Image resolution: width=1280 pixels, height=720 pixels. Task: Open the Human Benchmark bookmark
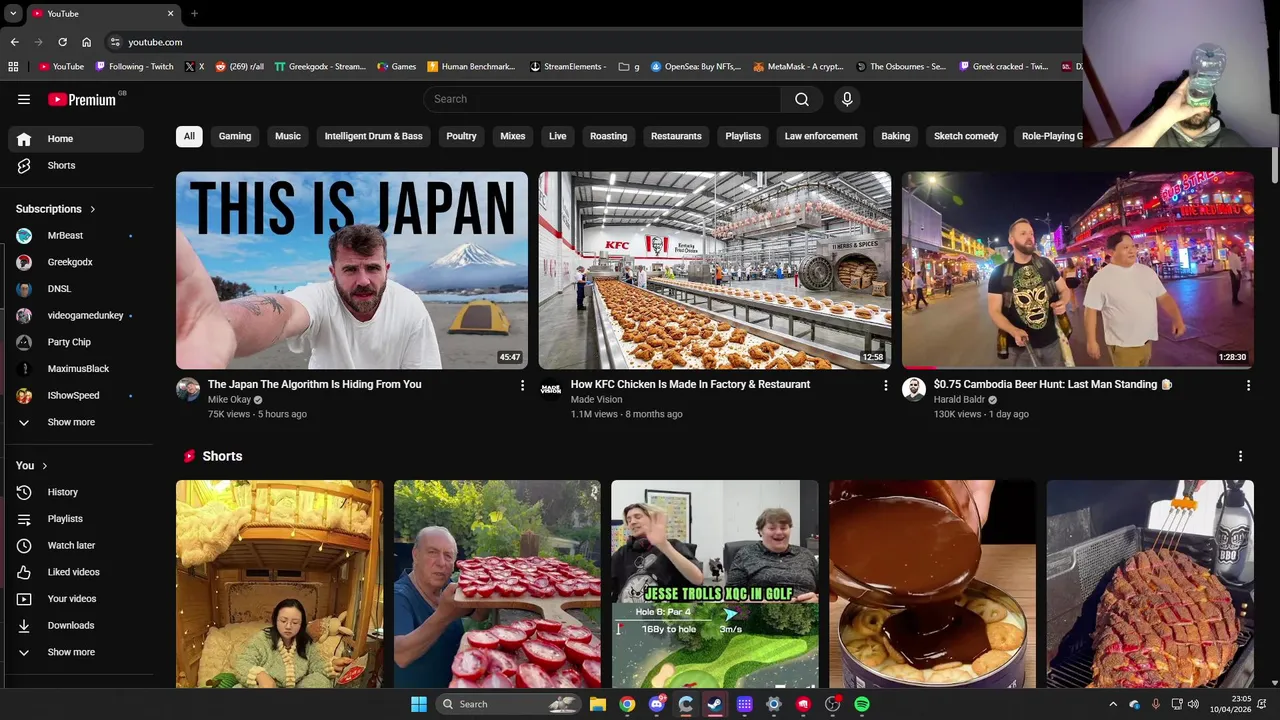pos(471,67)
